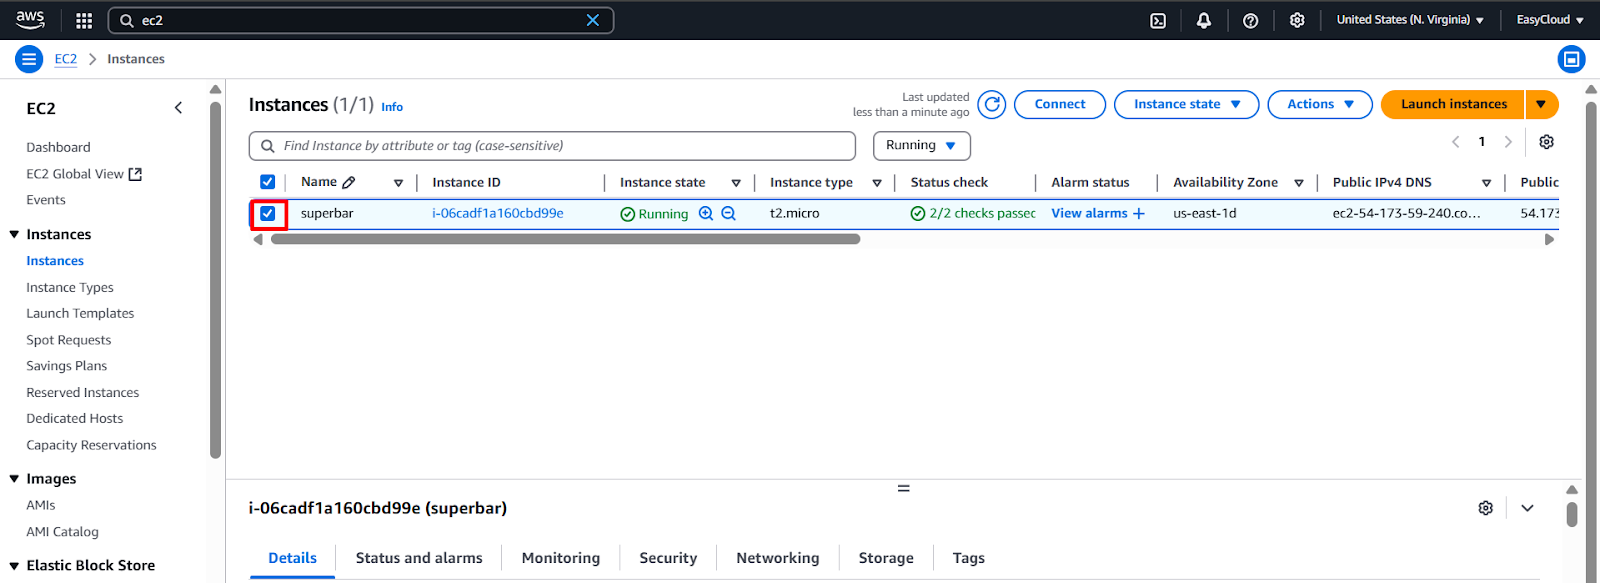The height and width of the screenshot is (583, 1600).
Task: Collapse the Images sidebar section
Action: (14, 479)
